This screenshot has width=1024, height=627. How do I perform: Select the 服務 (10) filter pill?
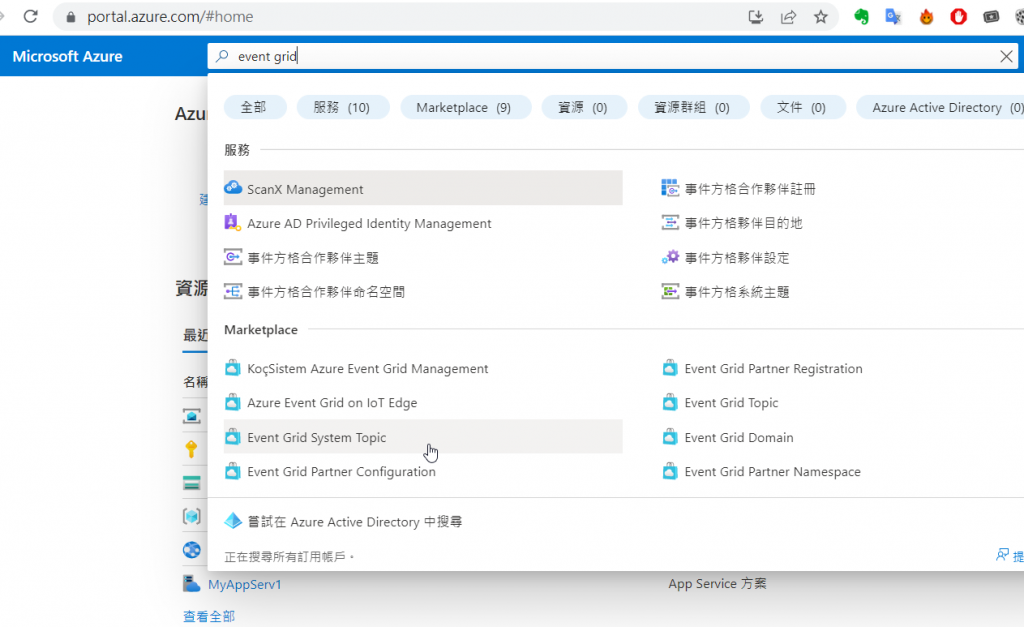pyautogui.click(x=343, y=107)
